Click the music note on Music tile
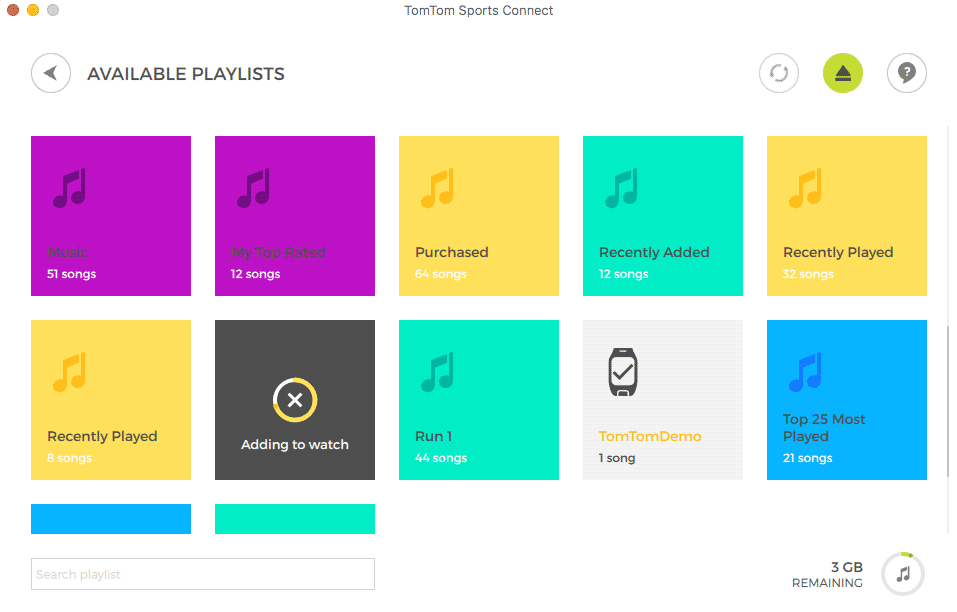The image size is (957, 612). (70, 188)
